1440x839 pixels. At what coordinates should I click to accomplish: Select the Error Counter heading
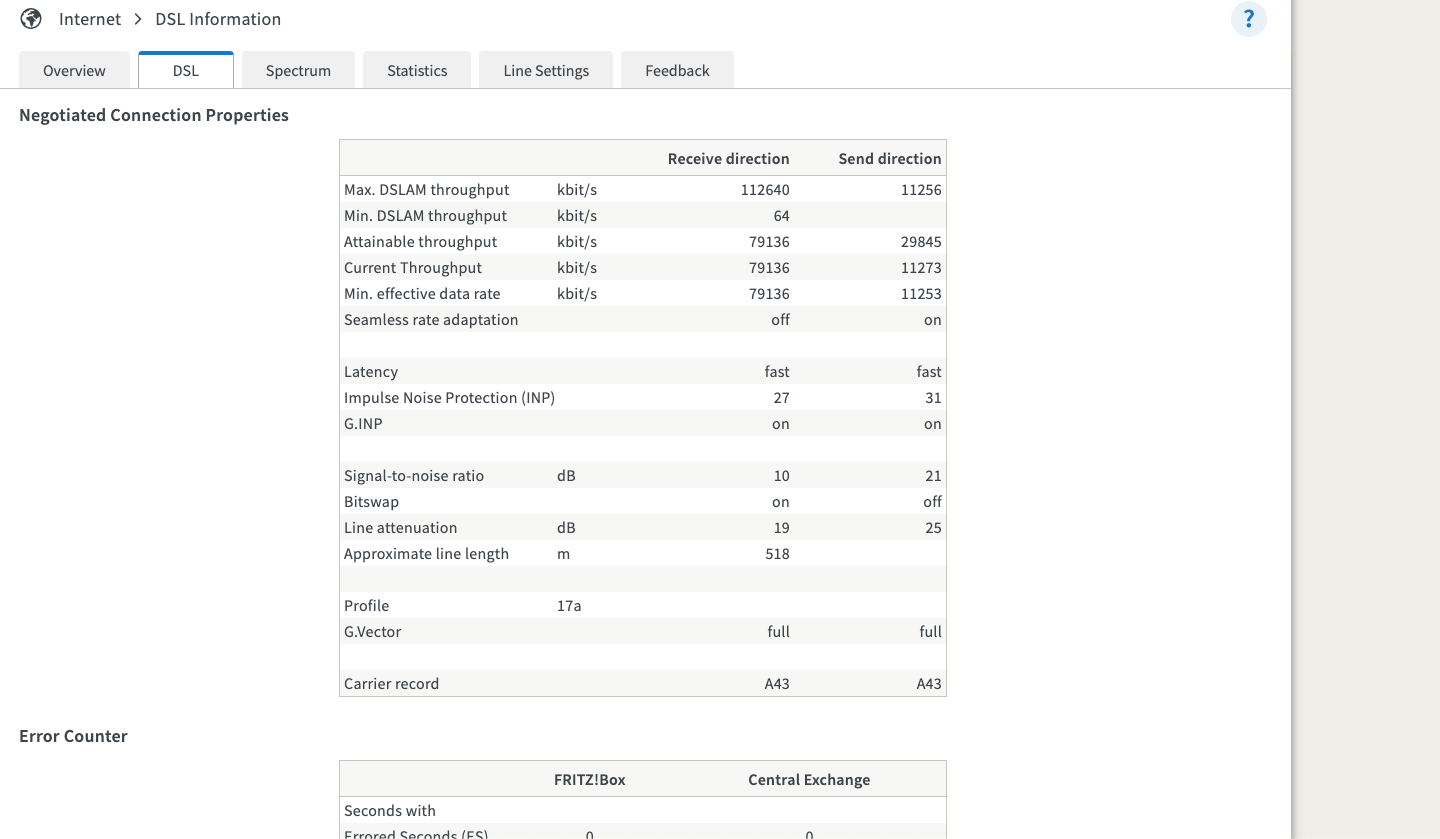pos(74,736)
